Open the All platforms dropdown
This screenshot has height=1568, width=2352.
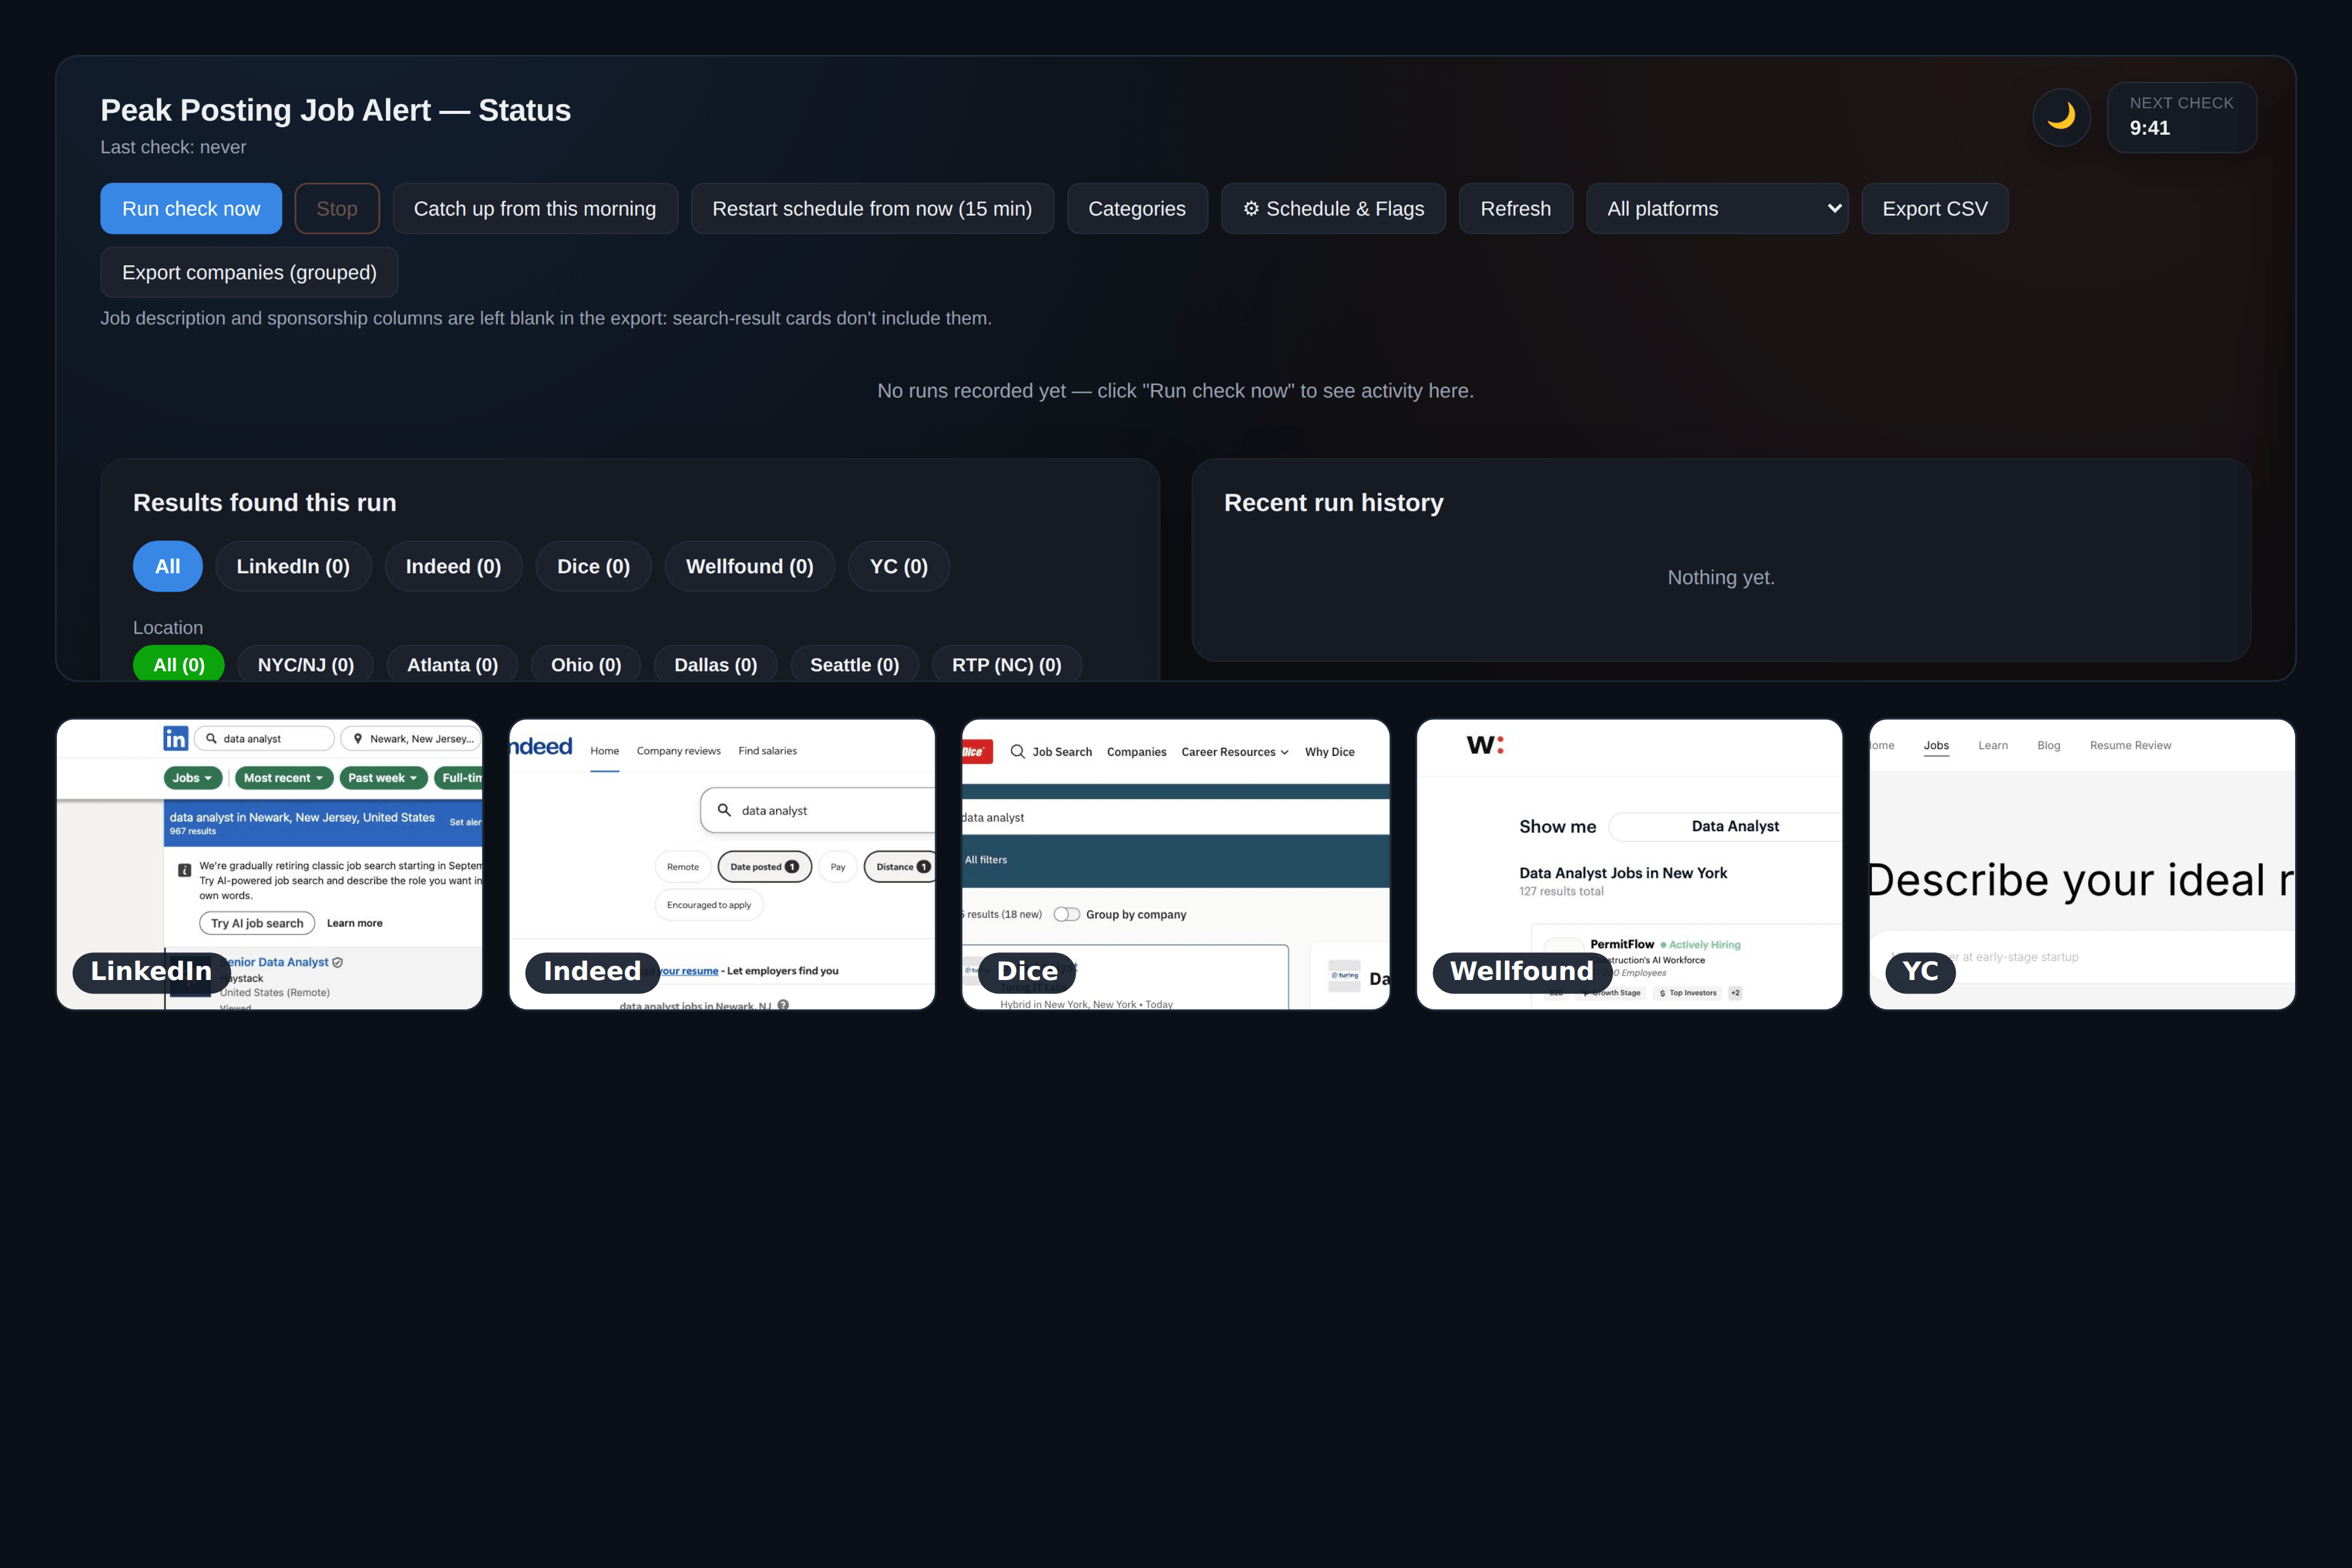[x=1717, y=208]
